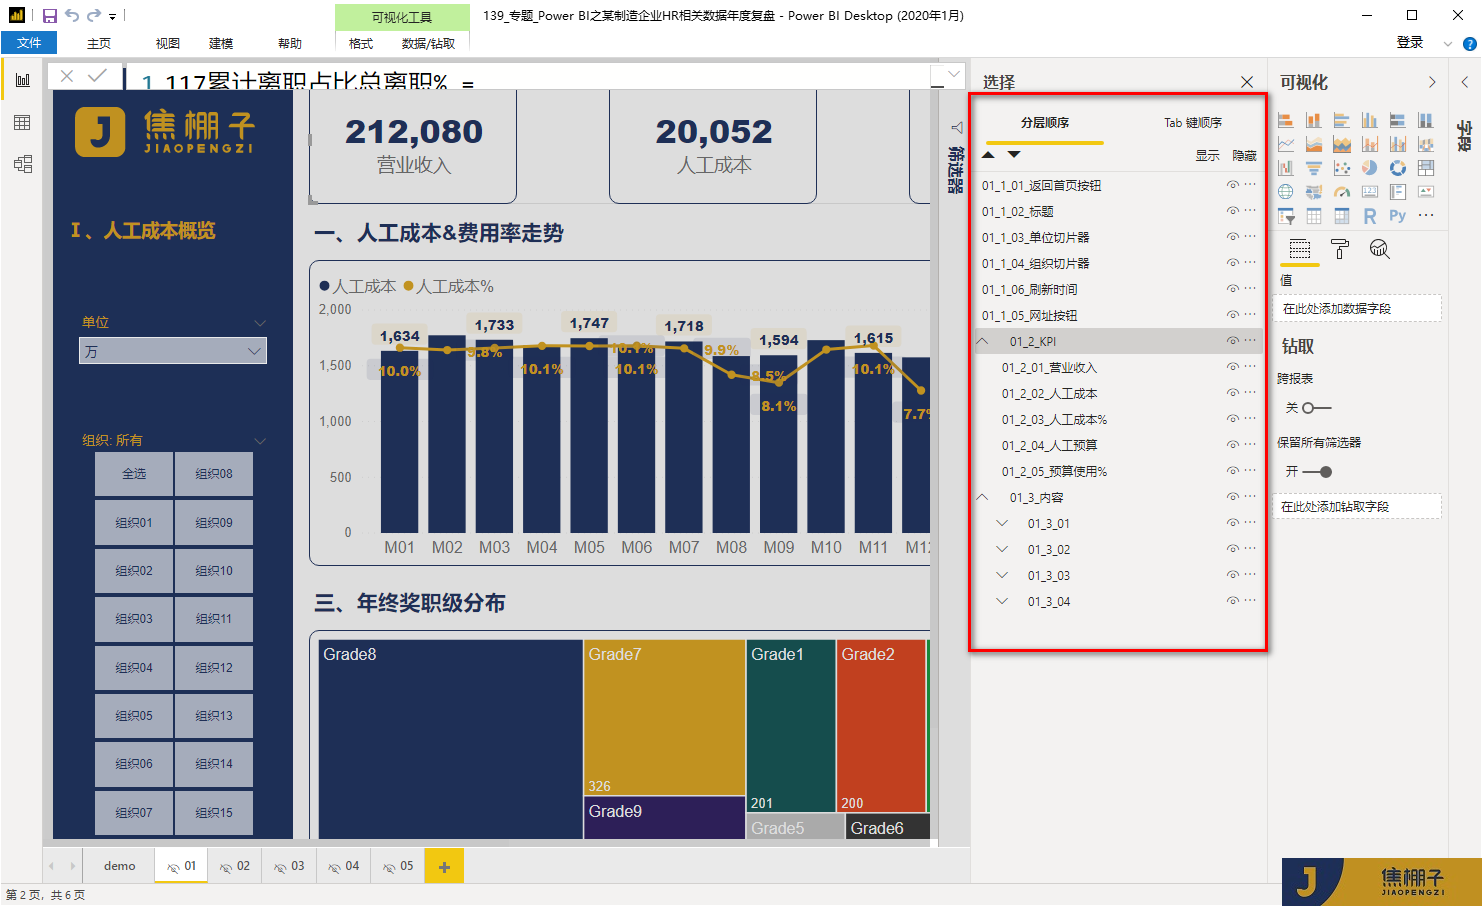1482x906 pixels.
Task: Select the card (123) visual
Action: coord(1370,192)
